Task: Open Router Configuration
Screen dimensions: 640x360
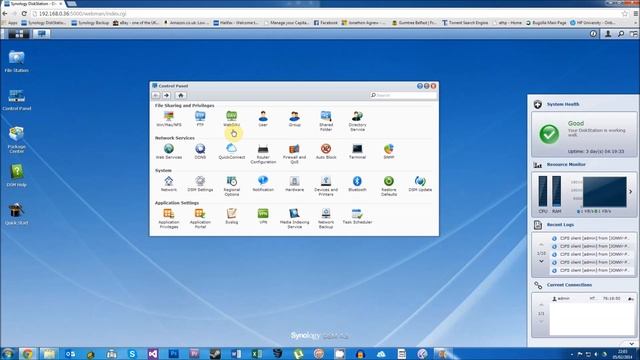Action: pyautogui.click(x=263, y=153)
